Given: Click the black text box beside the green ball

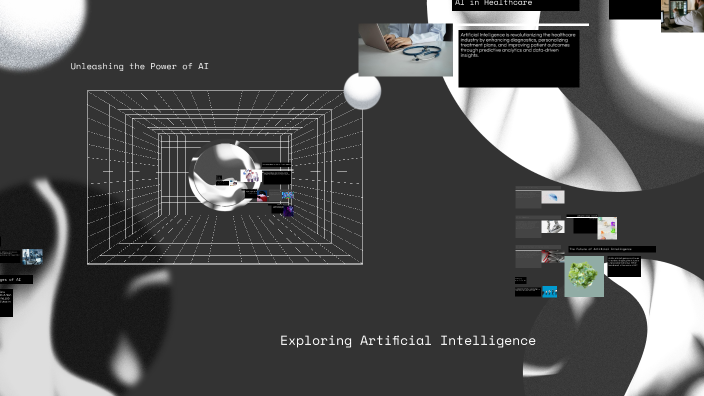Looking at the screenshot, I should pos(624,266).
